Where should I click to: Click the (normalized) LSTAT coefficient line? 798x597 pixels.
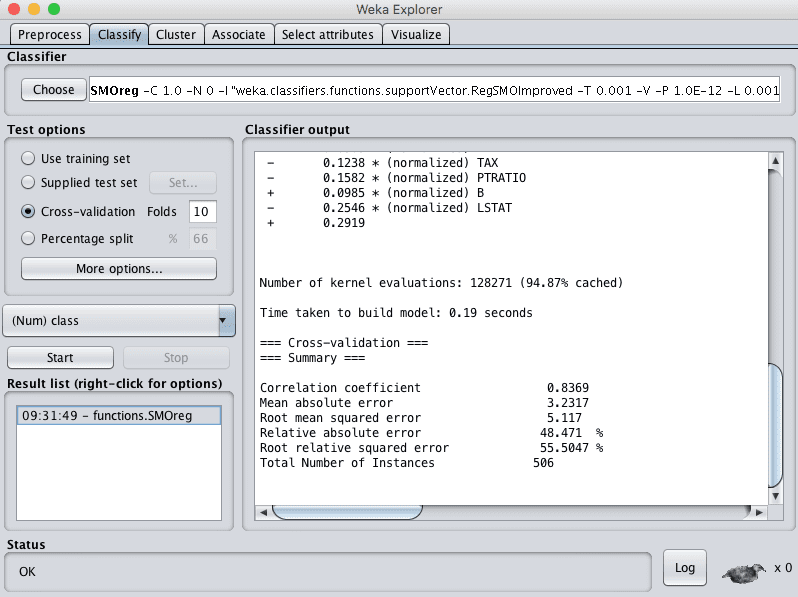pyautogui.click(x=389, y=208)
